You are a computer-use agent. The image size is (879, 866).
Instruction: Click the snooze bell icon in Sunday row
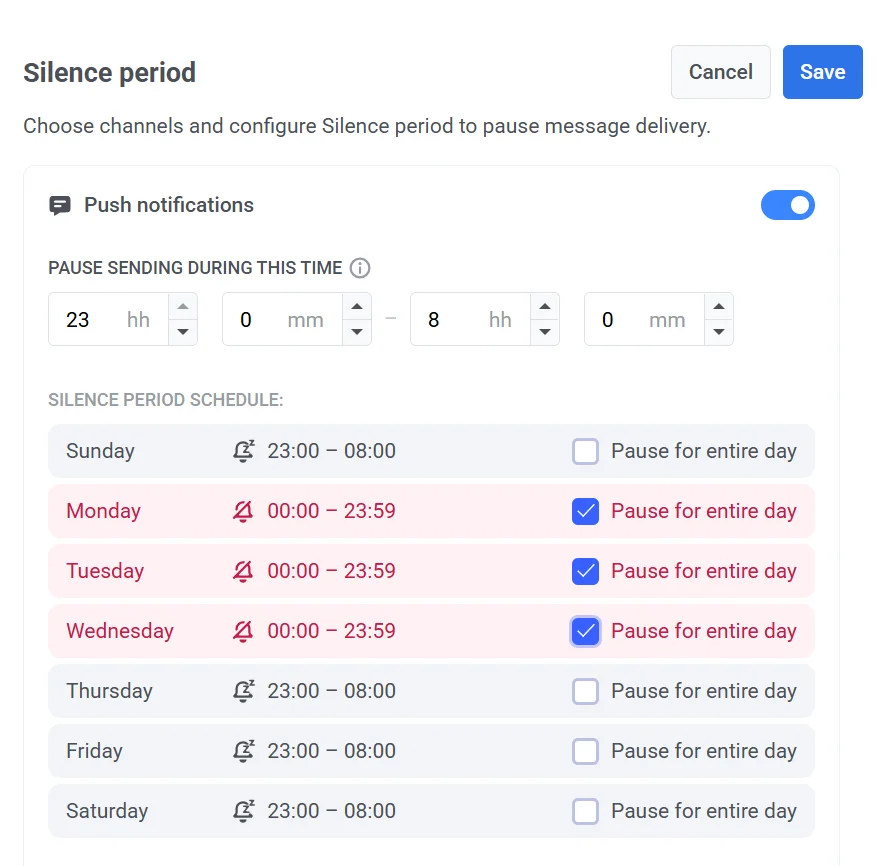click(x=243, y=451)
